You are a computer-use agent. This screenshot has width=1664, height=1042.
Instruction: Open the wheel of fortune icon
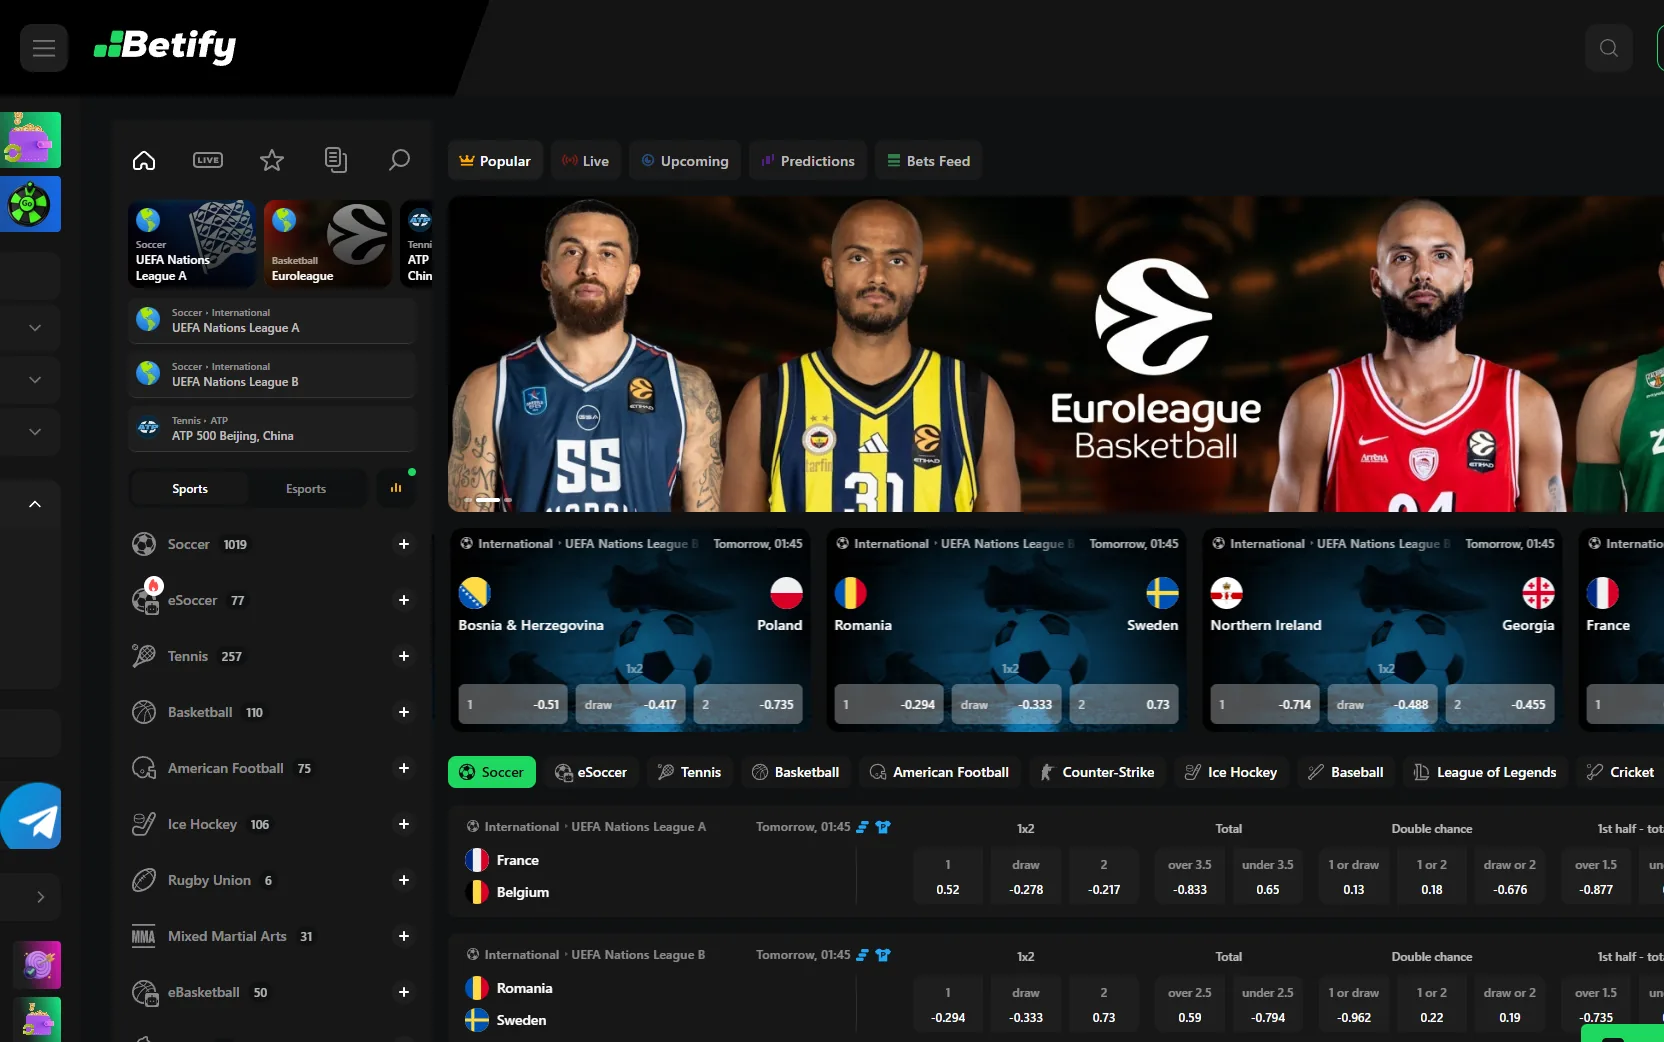[29, 204]
